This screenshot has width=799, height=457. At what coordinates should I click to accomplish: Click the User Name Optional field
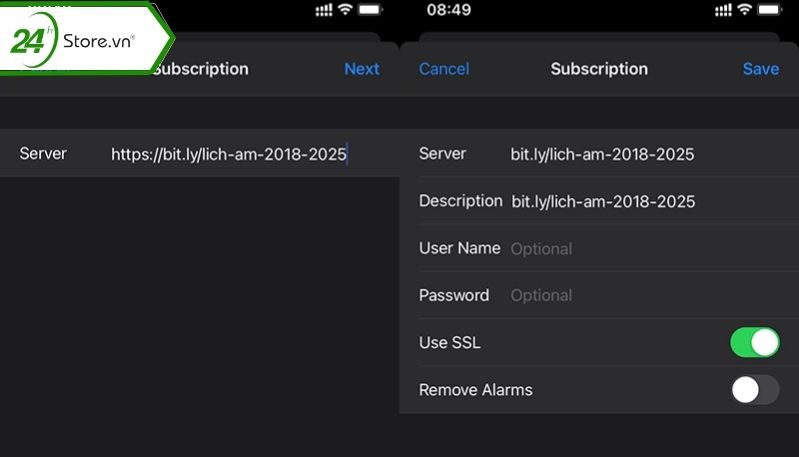point(541,249)
